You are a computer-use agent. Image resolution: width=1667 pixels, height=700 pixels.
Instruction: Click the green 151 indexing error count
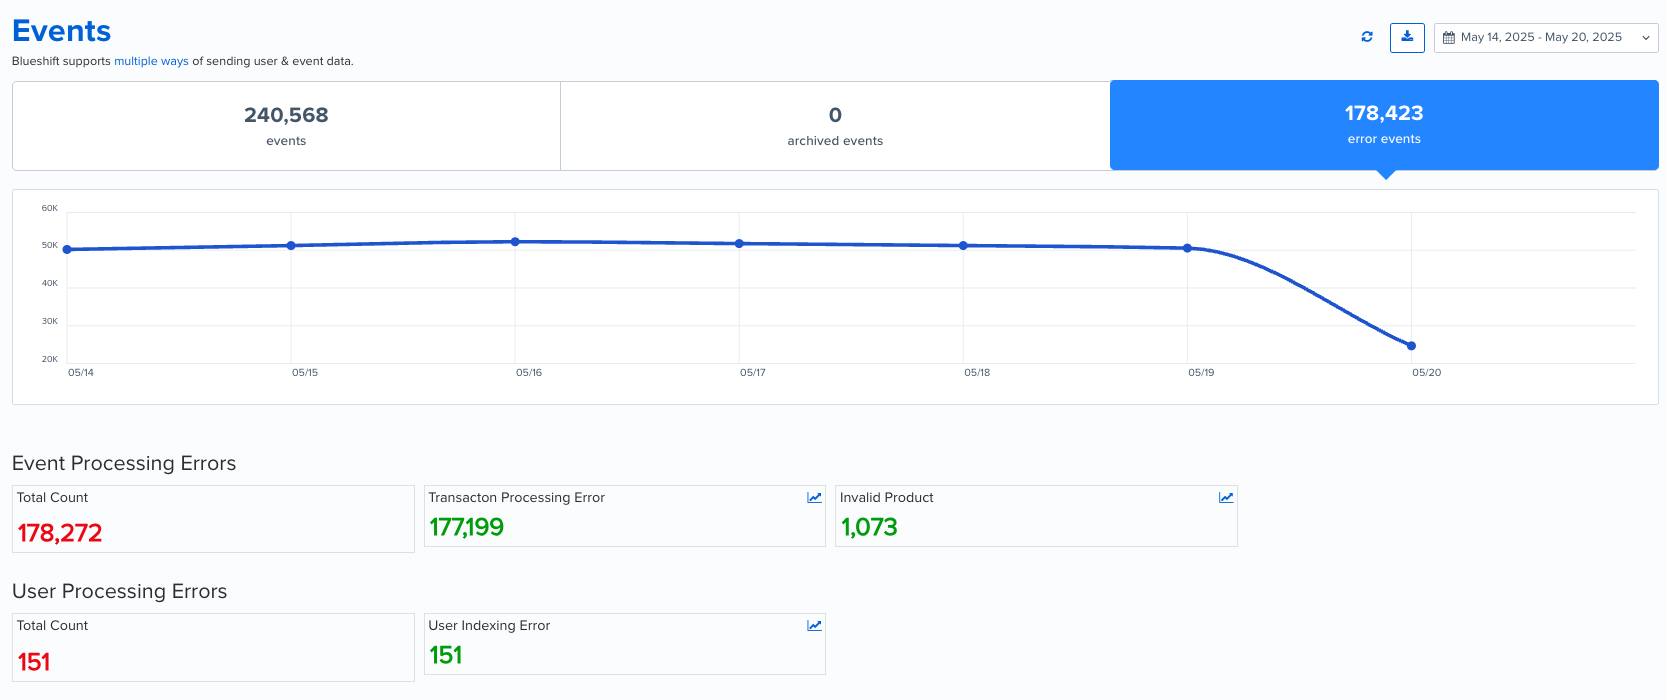click(446, 655)
